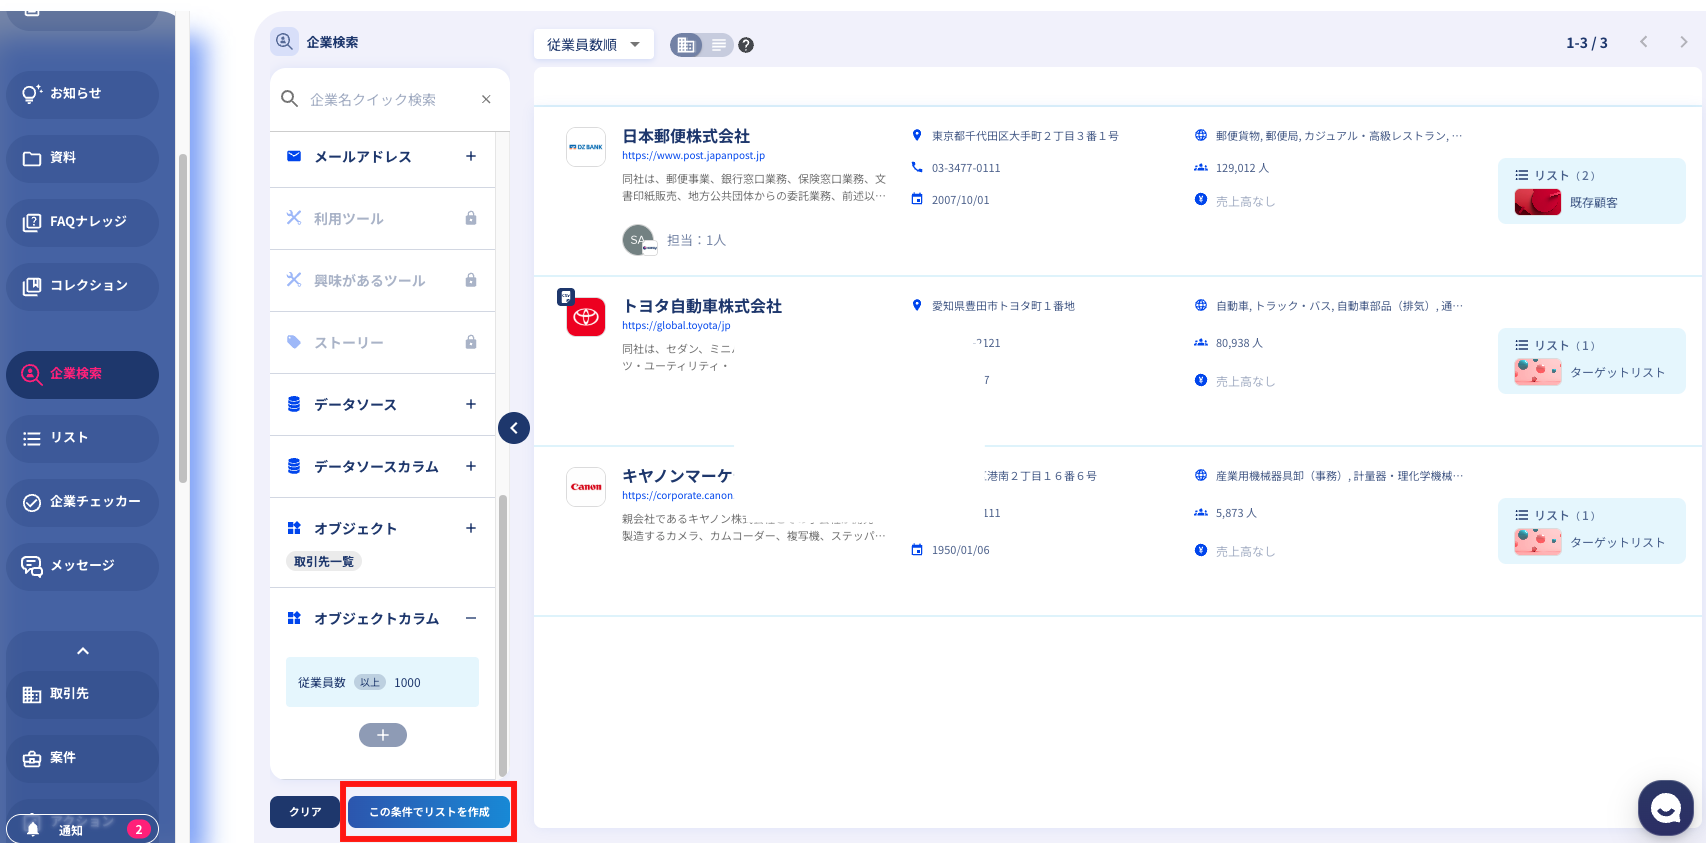The height and width of the screenshot is (843, 1706).
Task: Open Canon's ターゲットリスト list card
Action: [1592, 531]
